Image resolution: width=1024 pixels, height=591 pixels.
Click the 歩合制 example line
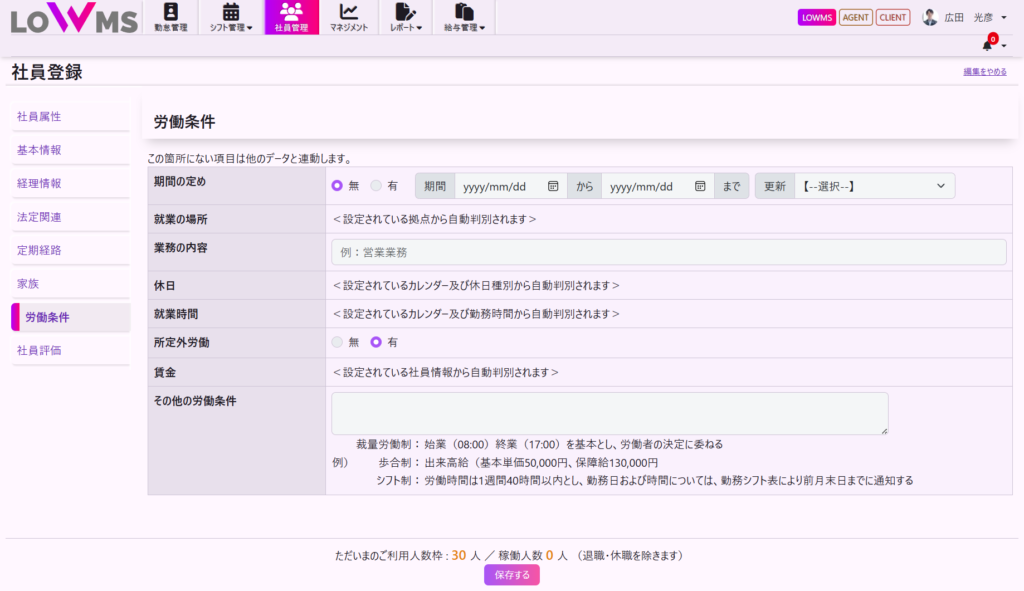click(x=518, y=463)
